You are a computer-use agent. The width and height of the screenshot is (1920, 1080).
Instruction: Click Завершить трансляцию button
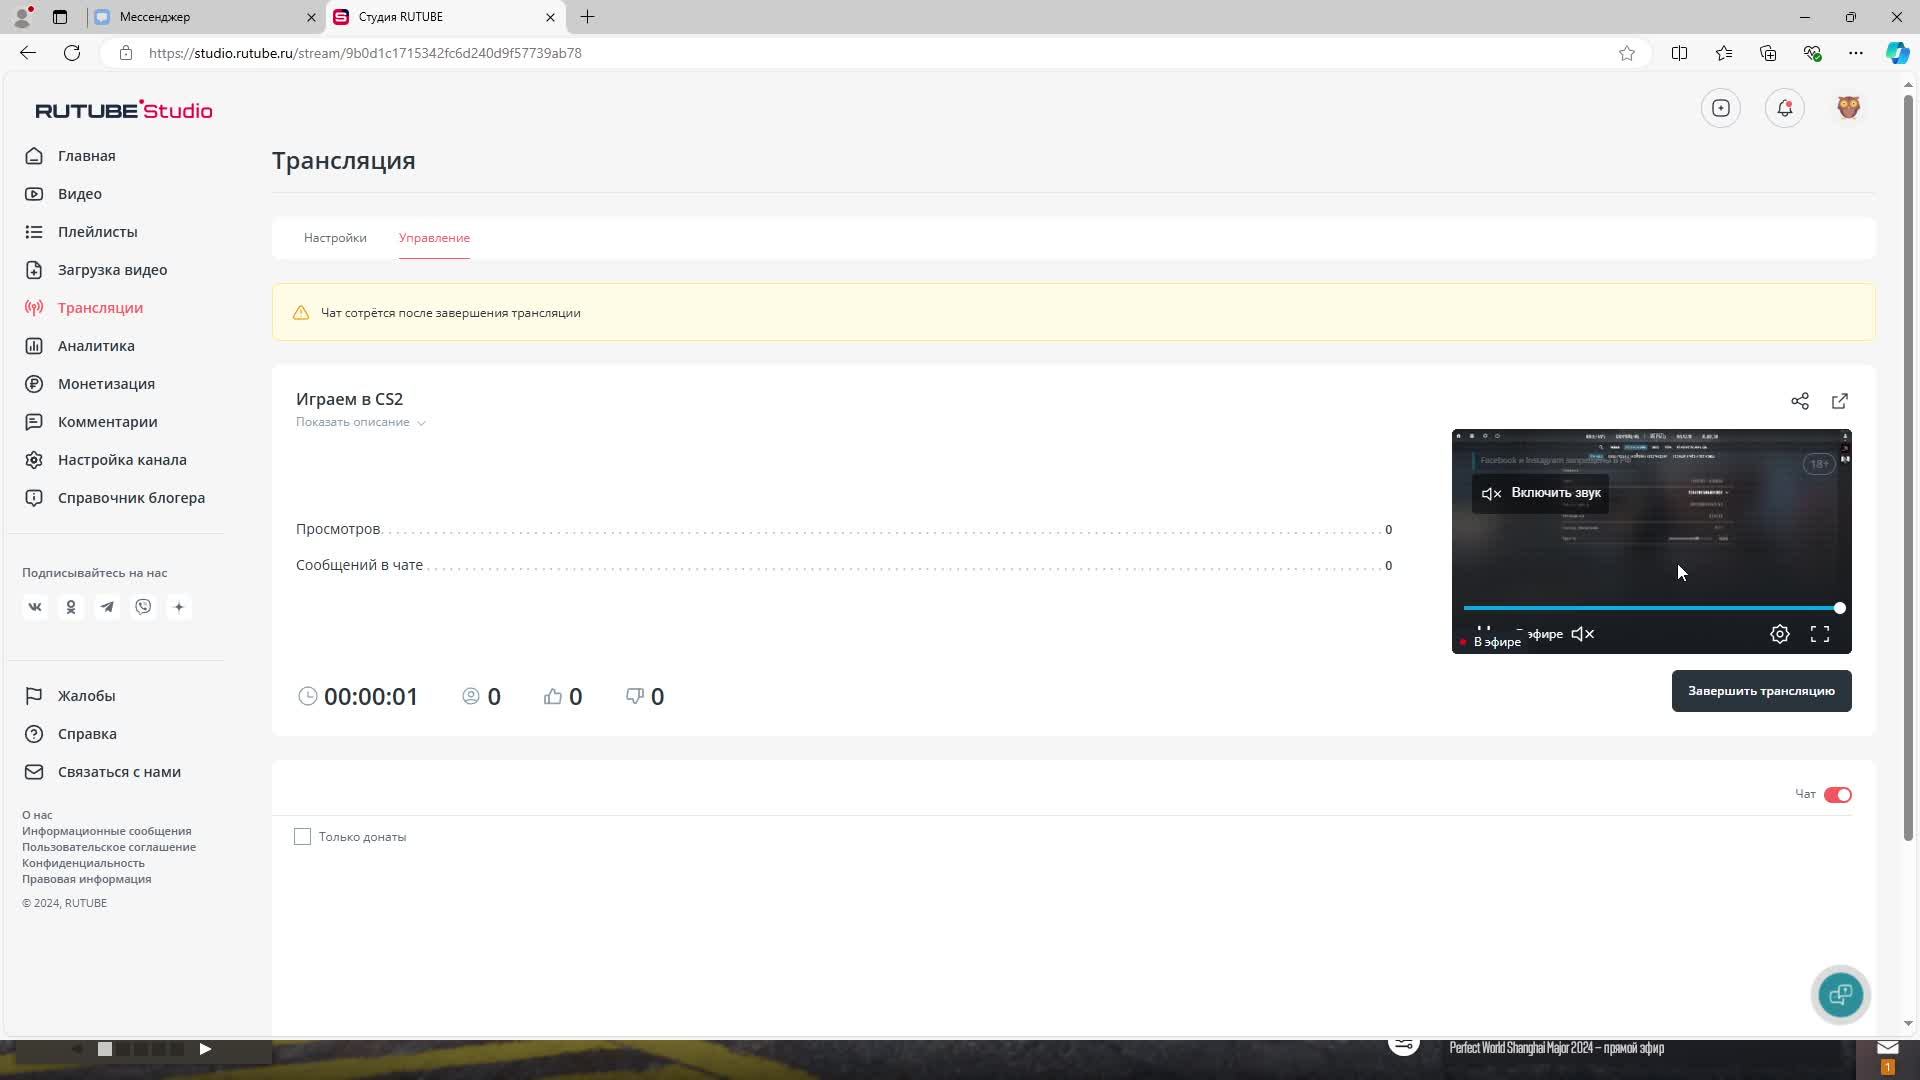[x=1761, y=691]
